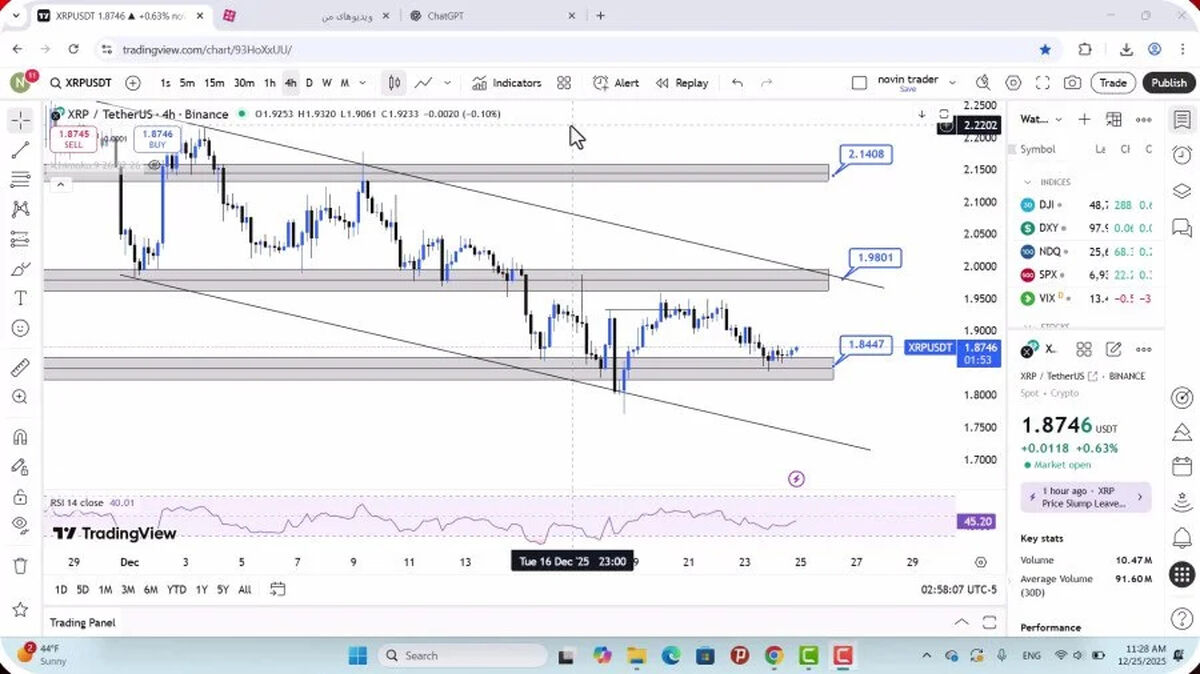This screenshot has width=1200, height=674.
Task: Switch to the 30m timeframe
Action: (x=244, y=83)
